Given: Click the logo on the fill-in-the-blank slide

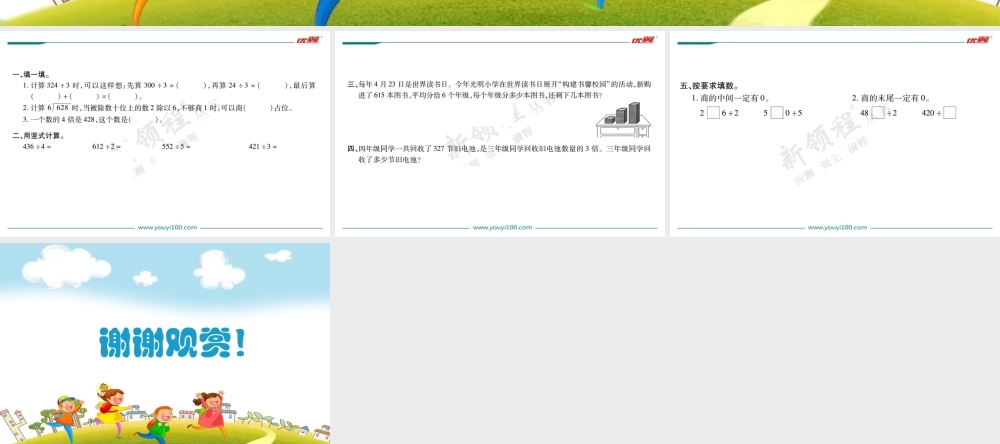Looking at the screenshot, I should coord(307,40).
